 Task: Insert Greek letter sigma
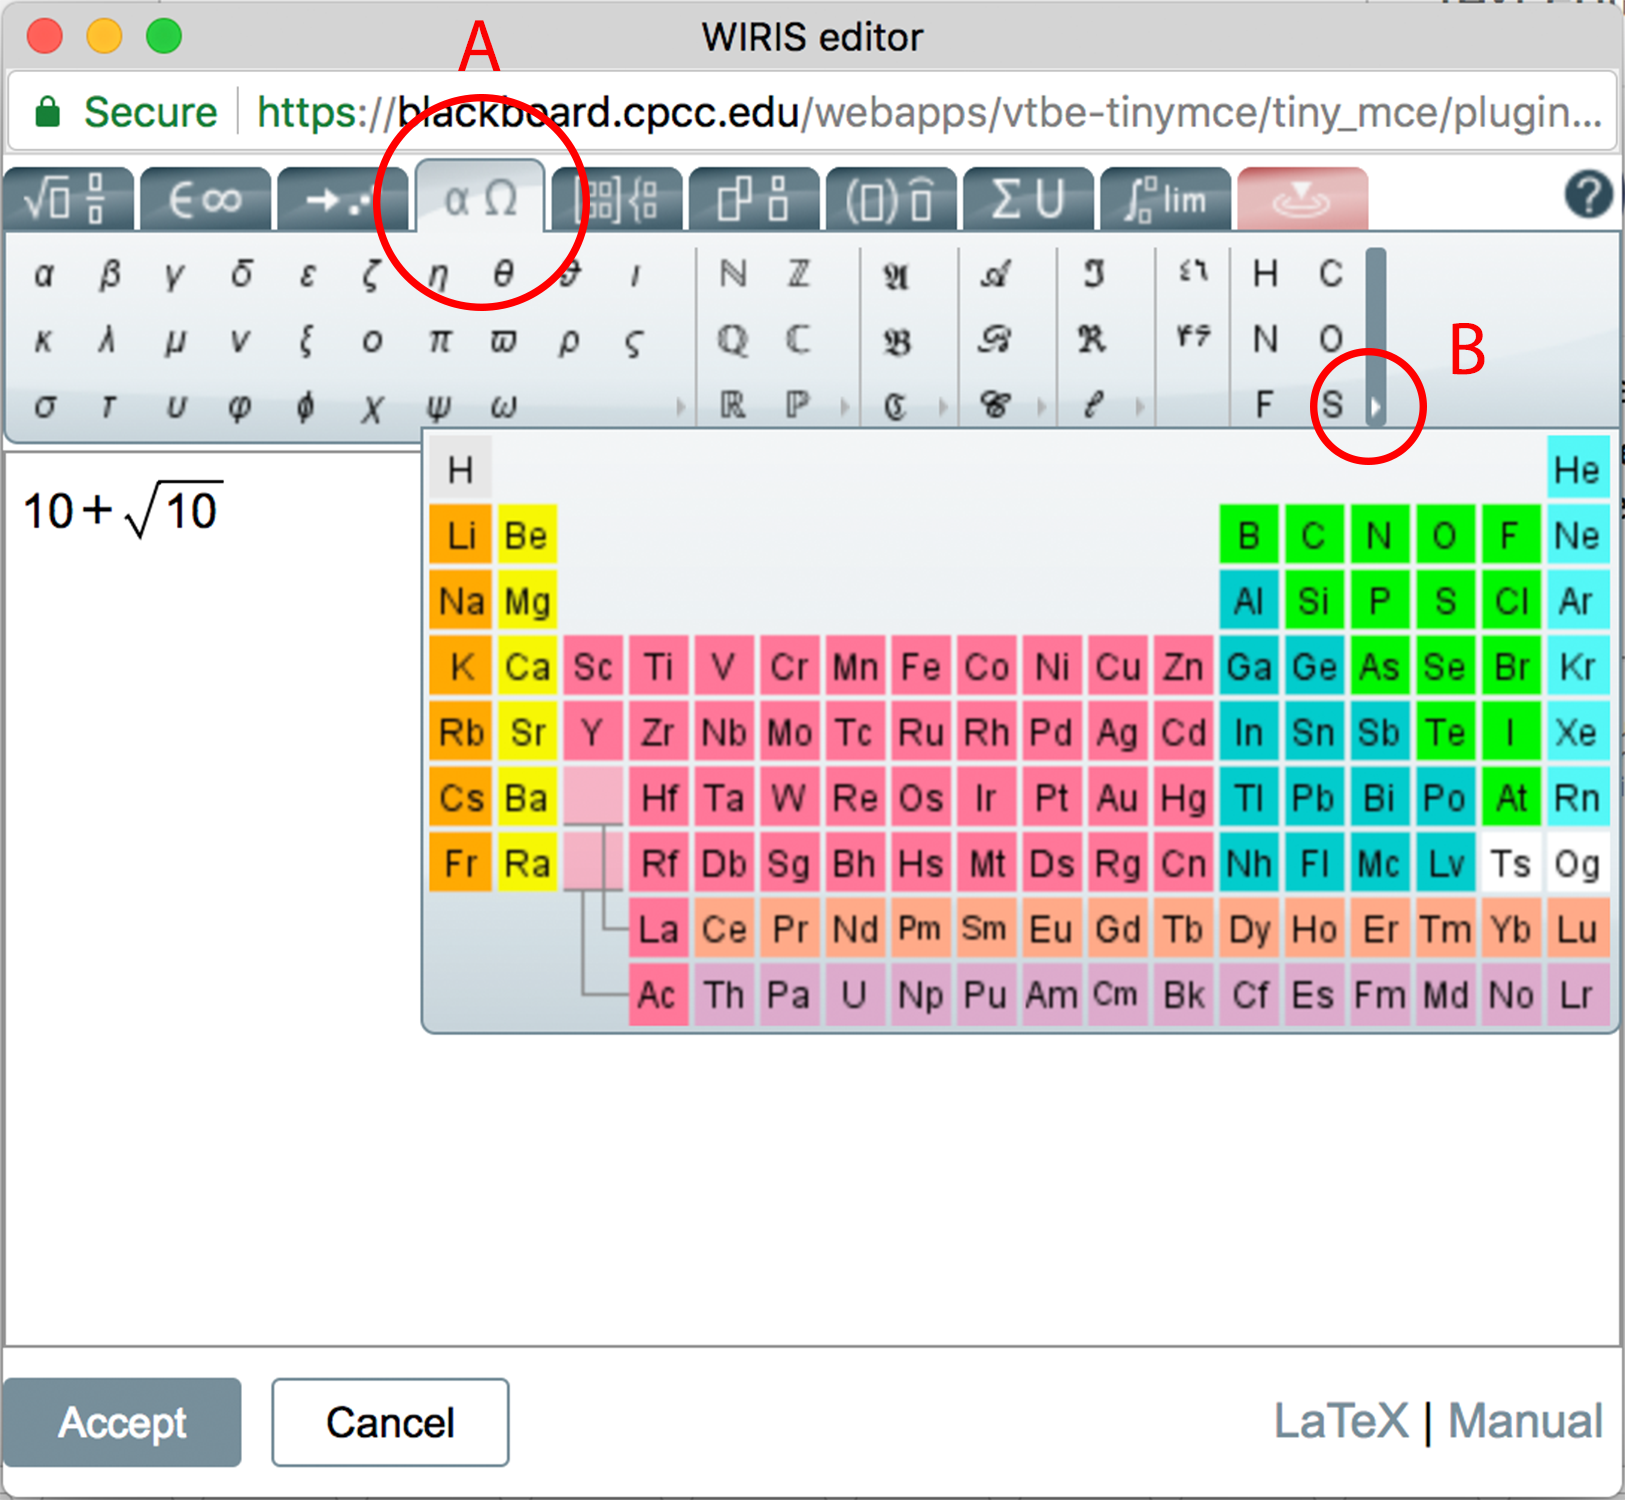pos(44,406)
